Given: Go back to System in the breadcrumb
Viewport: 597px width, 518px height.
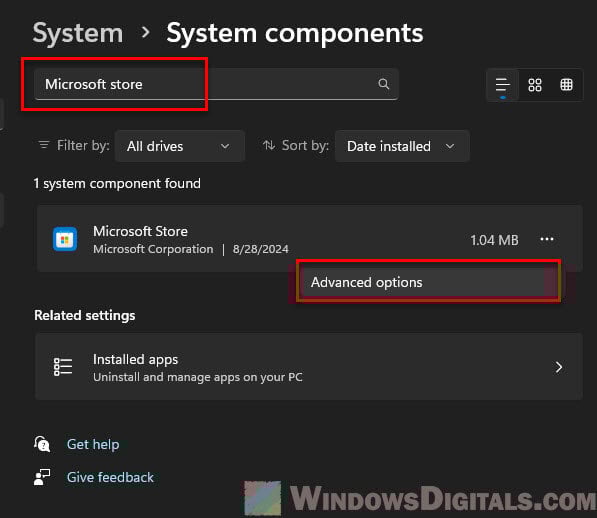Looking at the screenshot, I should (x=78, y=33).
